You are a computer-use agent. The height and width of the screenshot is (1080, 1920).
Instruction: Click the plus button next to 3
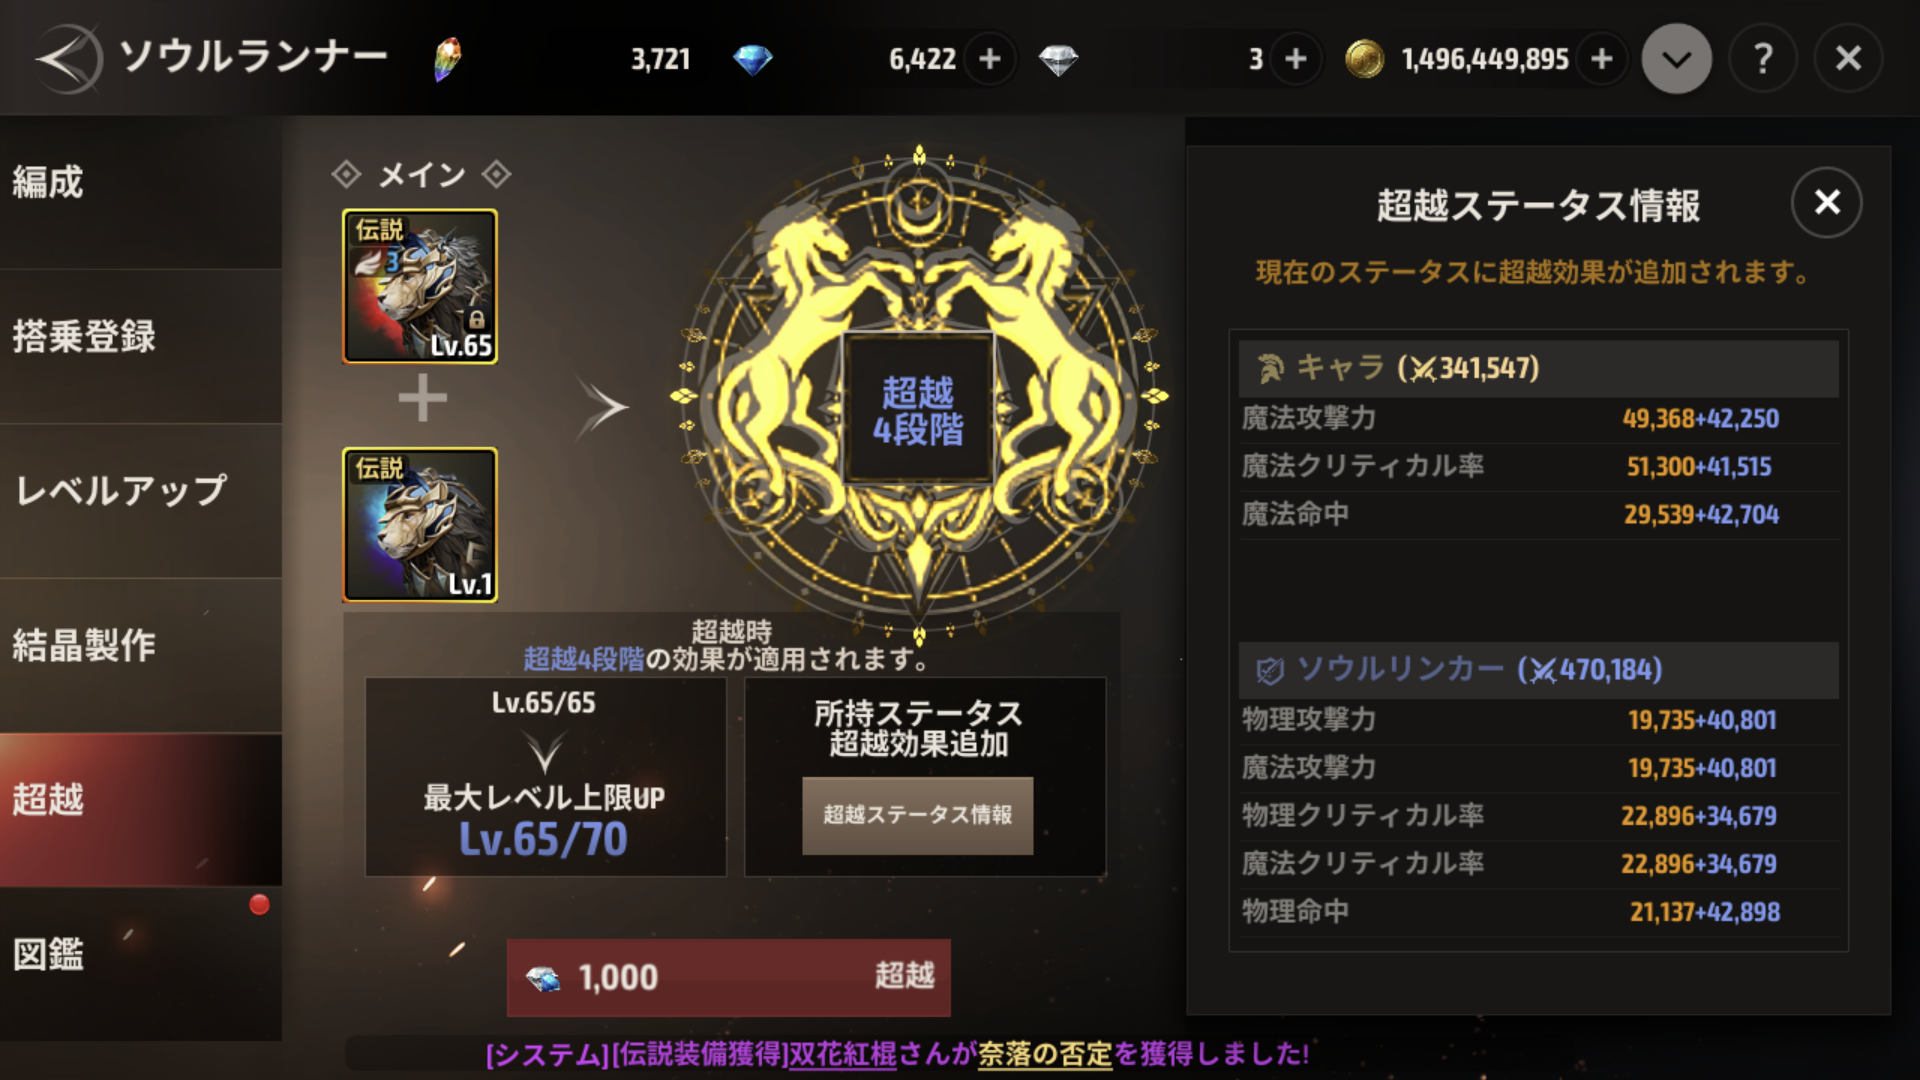pyautogui.click(x=1296, y=59)
